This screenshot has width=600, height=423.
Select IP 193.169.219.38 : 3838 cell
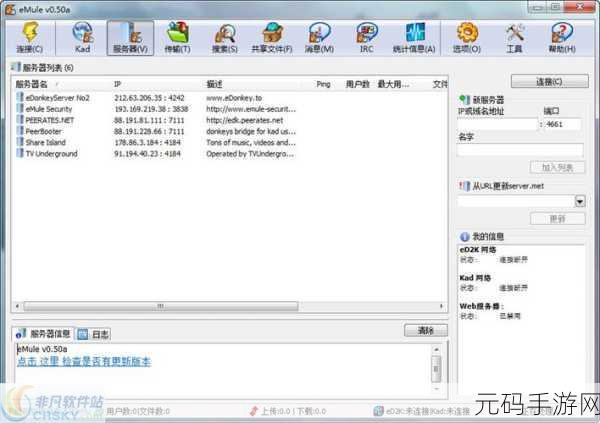click(x=151, y=109)
